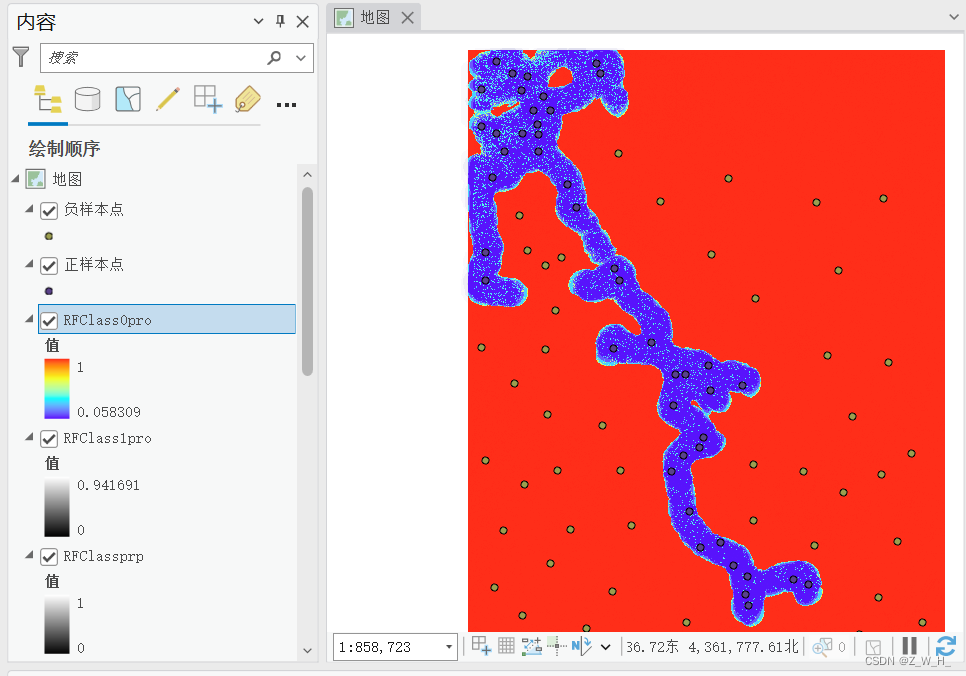The width and height of the screenshot is (966, 676).
Task: Collapse the RFClass0pro layer
Action: tap(29, 319)
